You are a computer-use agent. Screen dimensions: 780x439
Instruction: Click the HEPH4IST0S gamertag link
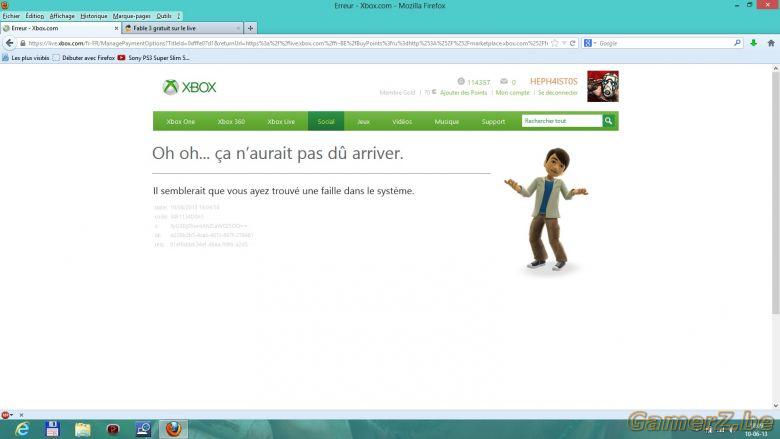(554, 81)
